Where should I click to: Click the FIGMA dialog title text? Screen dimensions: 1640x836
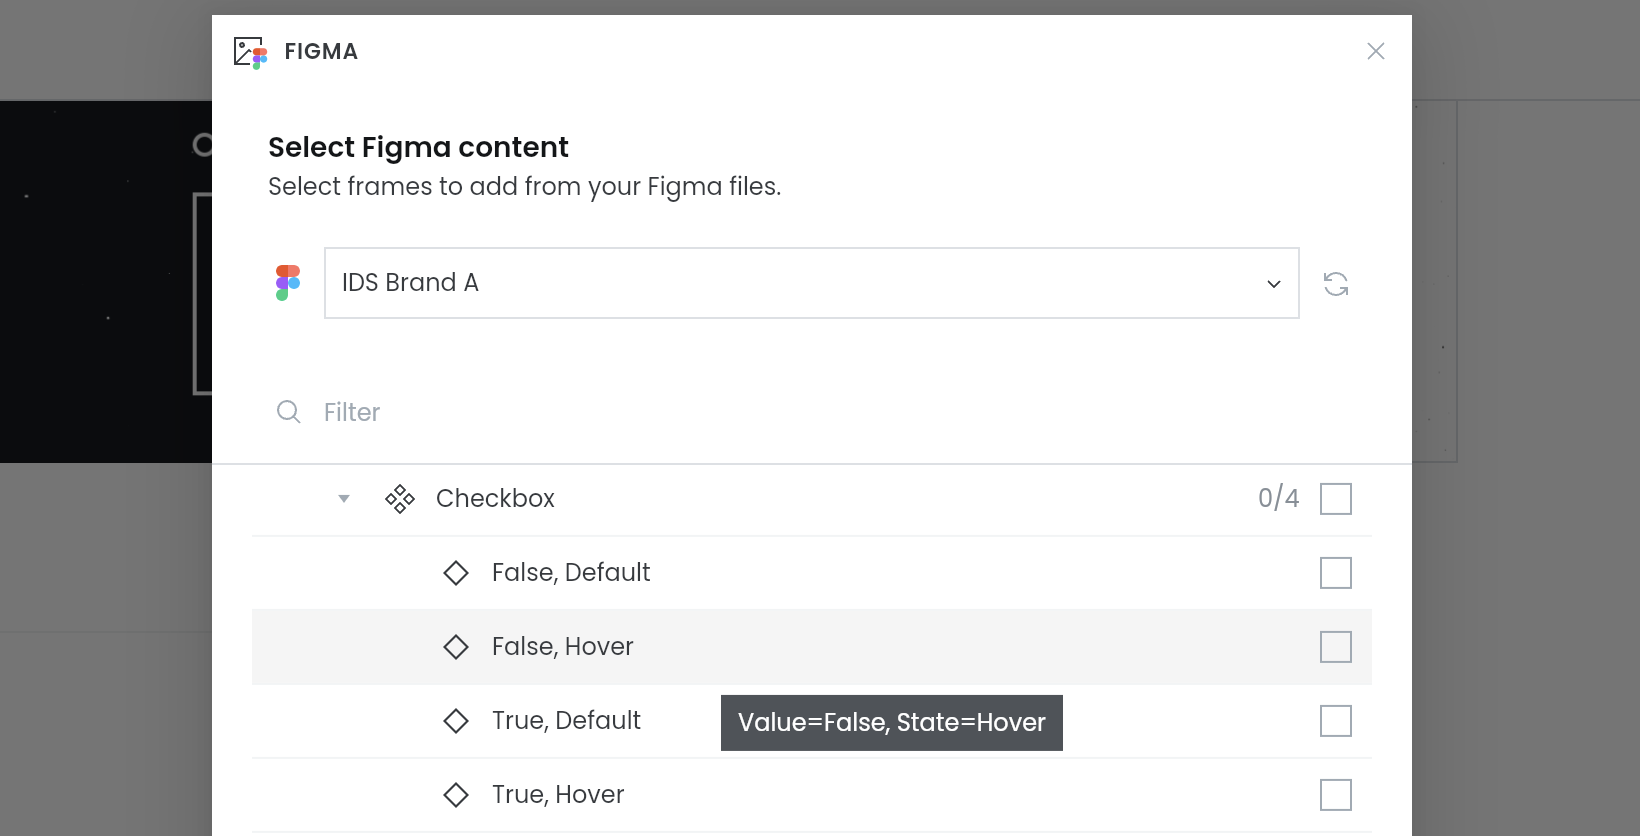pyautogui.click(x=321, y=52)
